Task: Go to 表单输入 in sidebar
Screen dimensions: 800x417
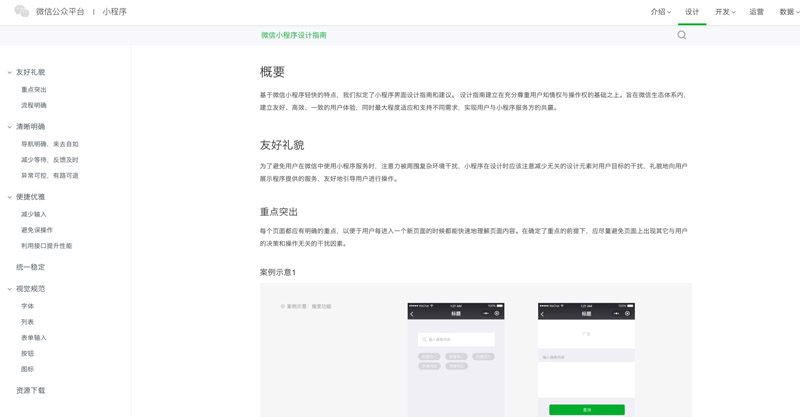Action: pos(34,338)
